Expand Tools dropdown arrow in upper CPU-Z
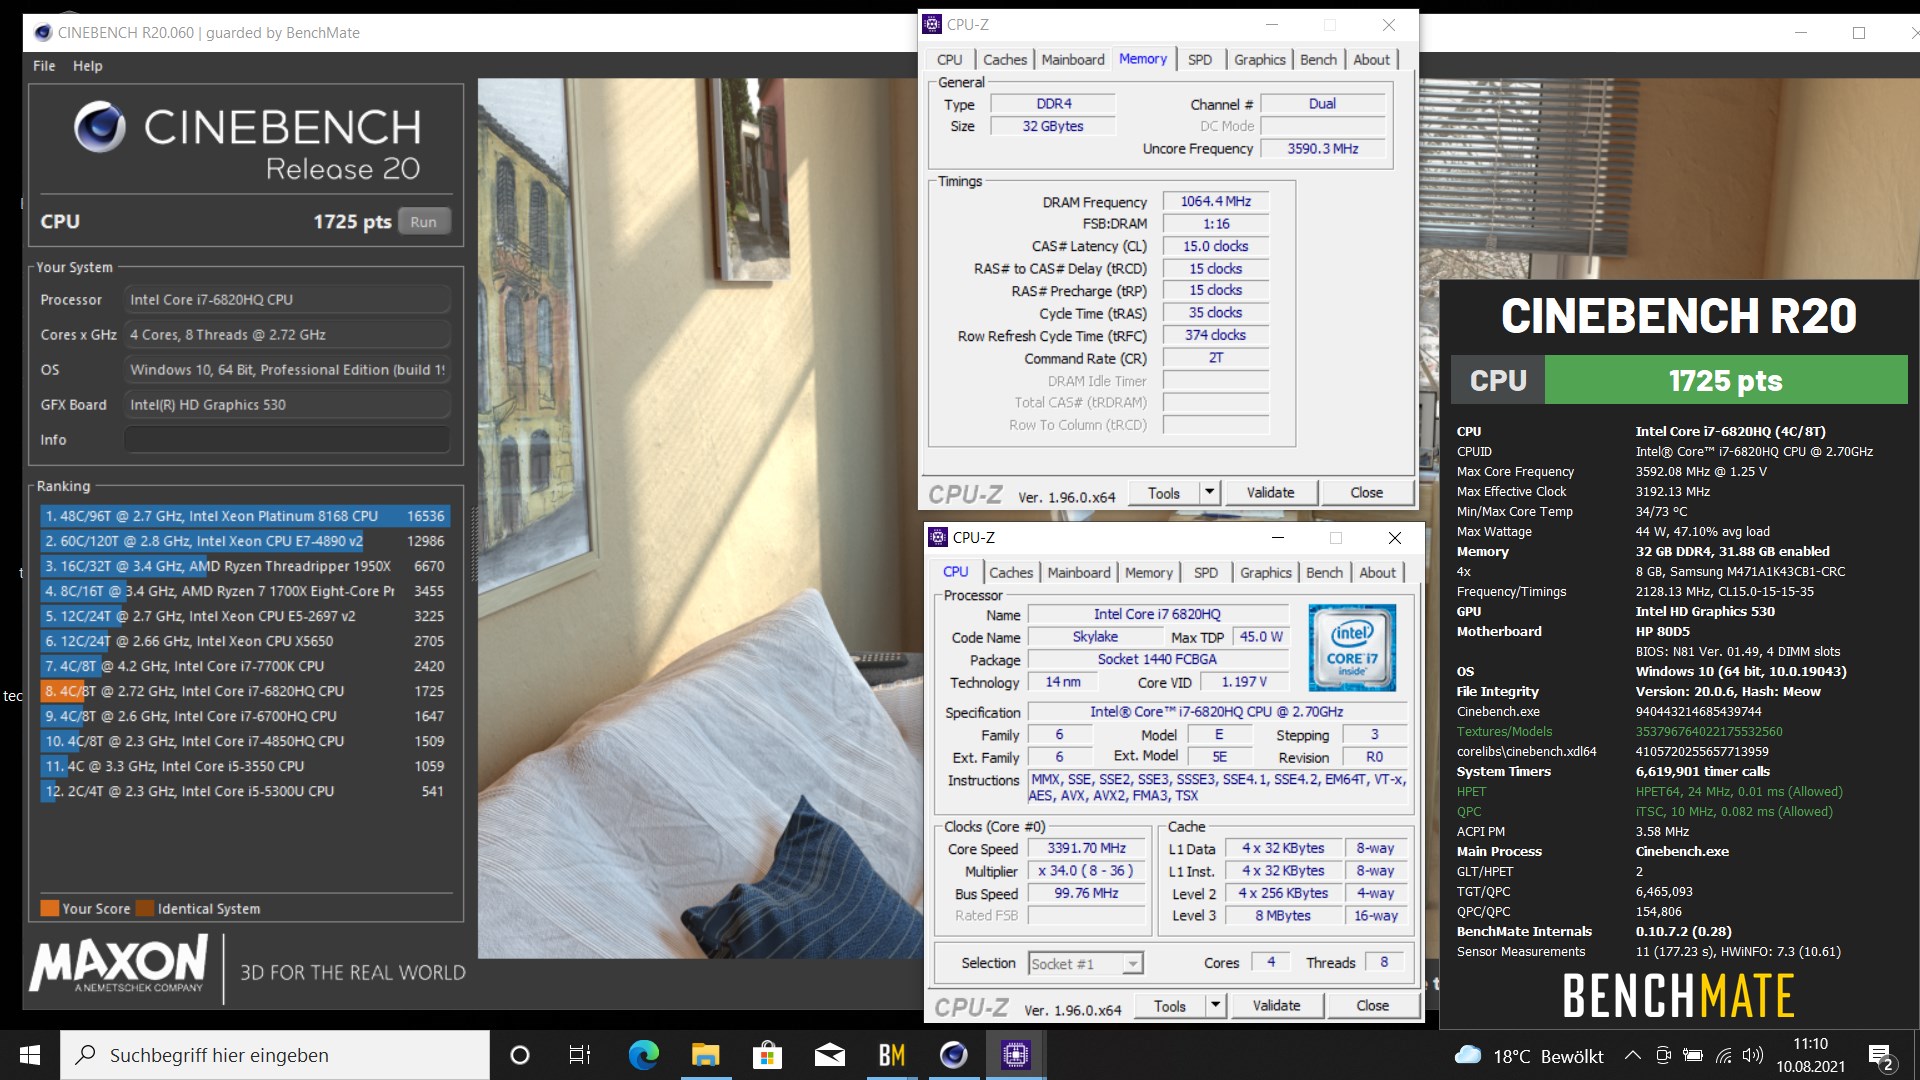Image resolution: width=1920 pixels, height=1080 pixels. coord(1209,493)
